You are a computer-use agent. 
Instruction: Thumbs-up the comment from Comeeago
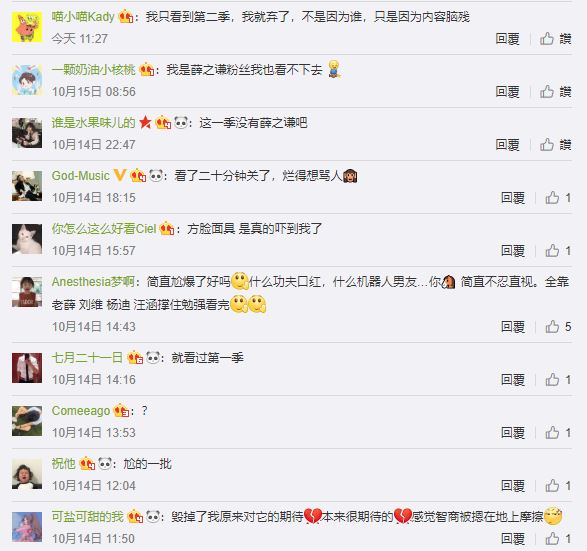558,433
